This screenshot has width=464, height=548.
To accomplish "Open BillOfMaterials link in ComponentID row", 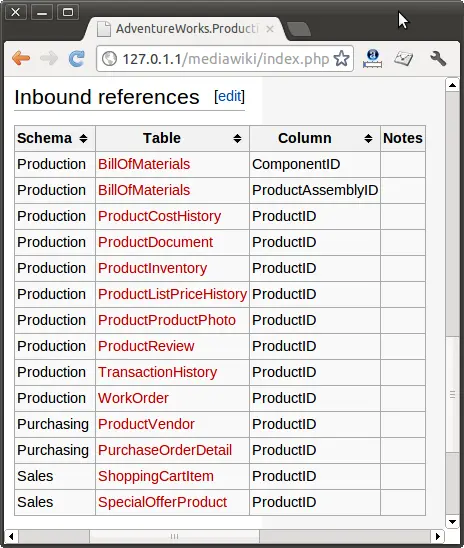I will pyautogui.click(x=144, y=164).
